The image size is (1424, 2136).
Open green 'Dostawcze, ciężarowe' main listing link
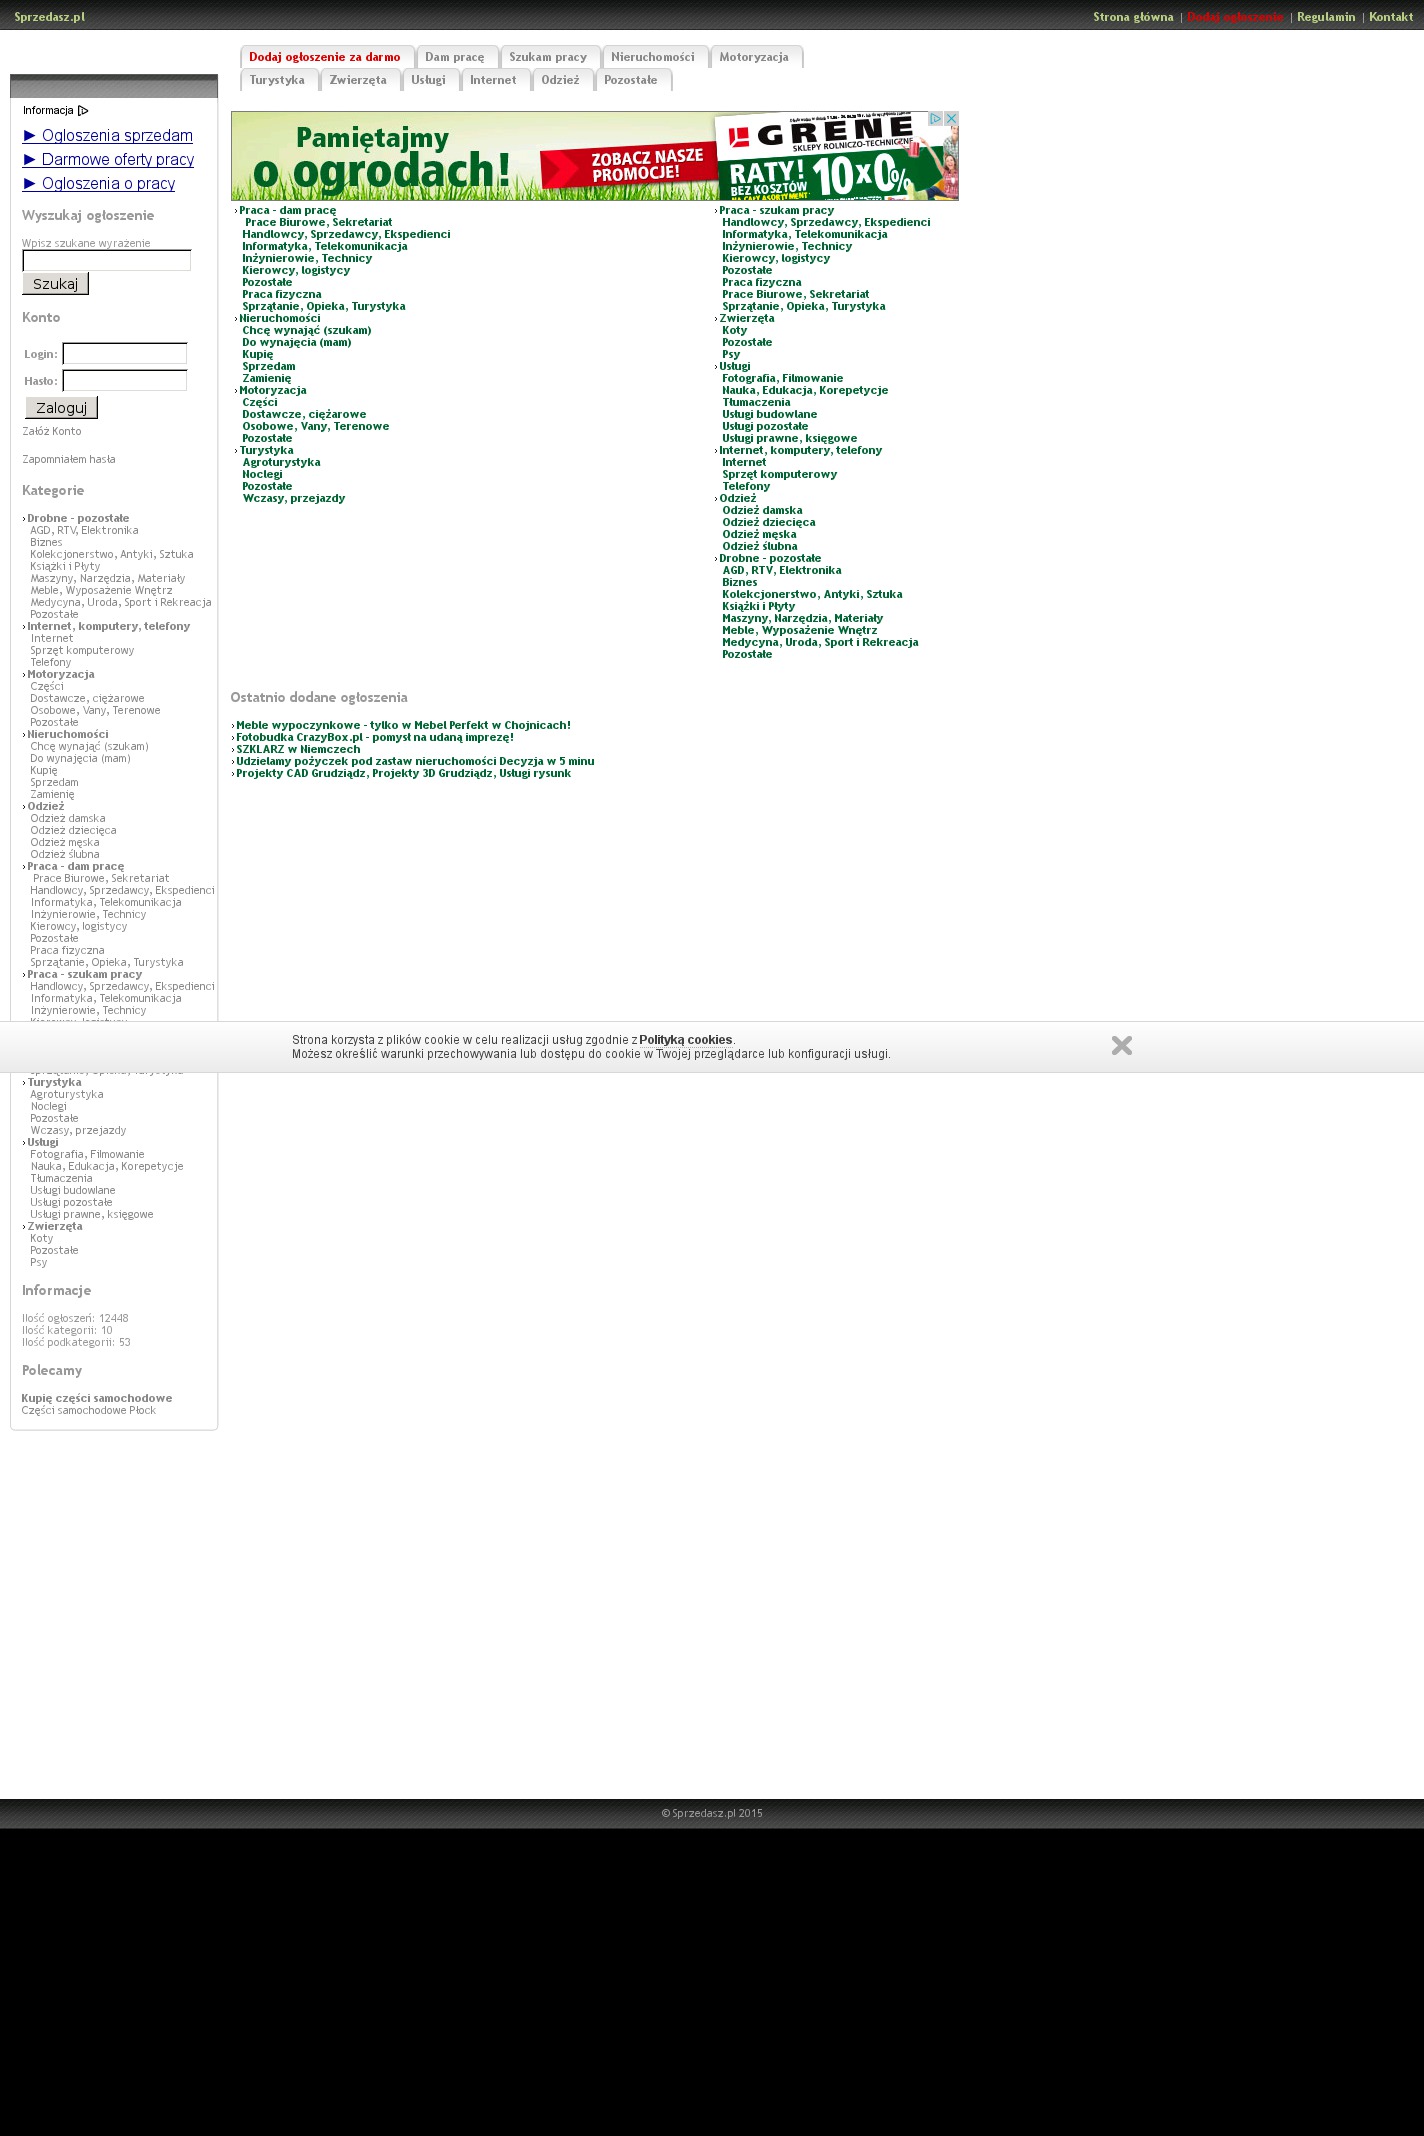(x=304, y=415)
